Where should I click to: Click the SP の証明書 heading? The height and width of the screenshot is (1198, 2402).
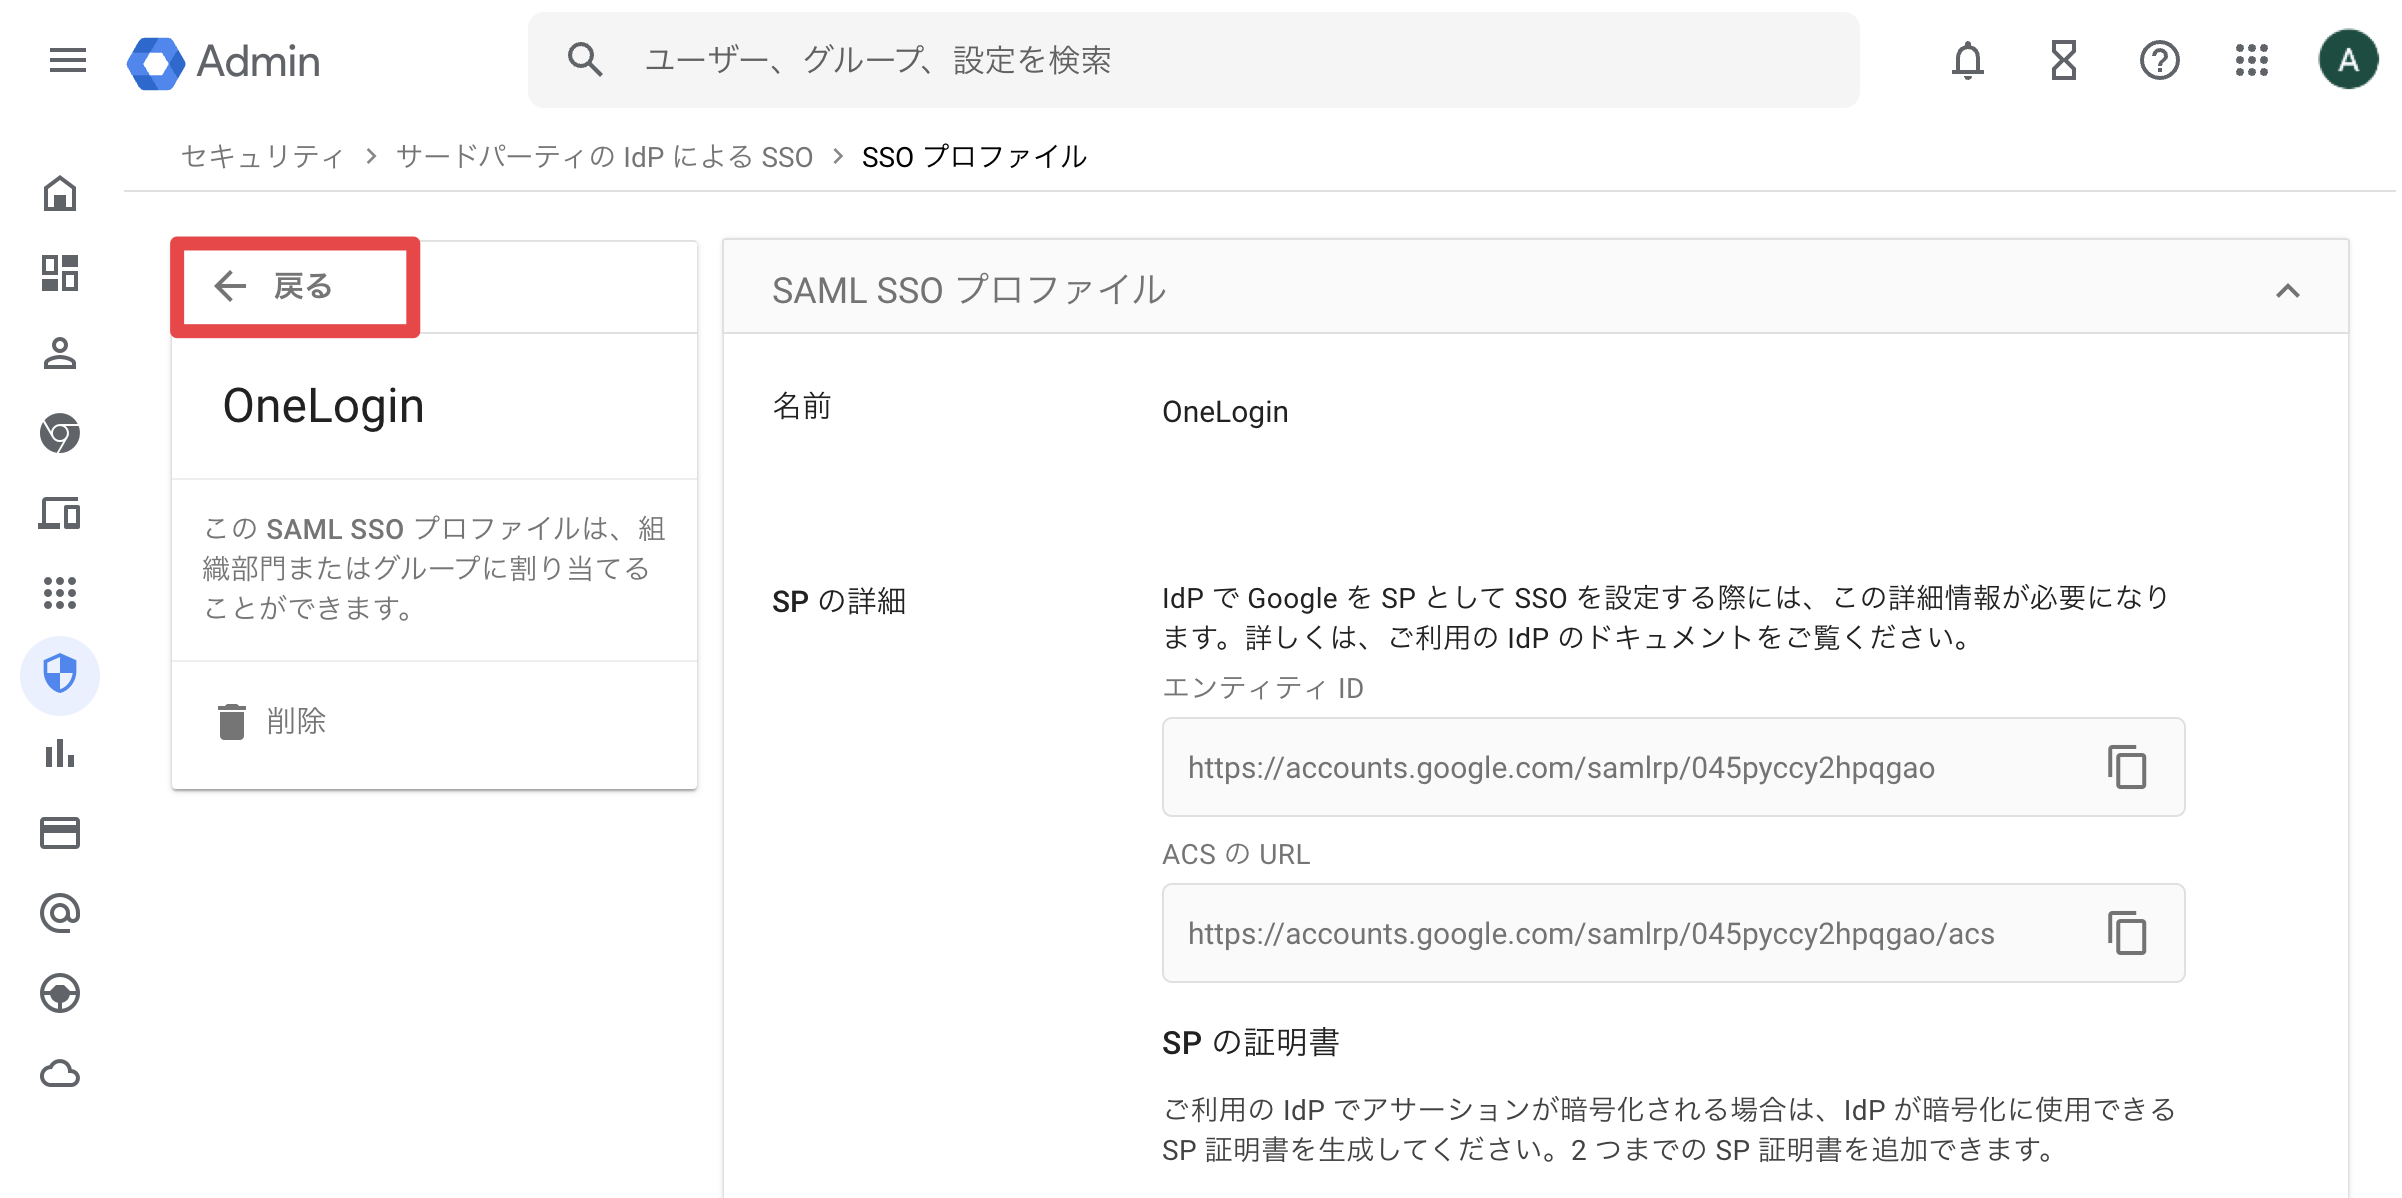(x=1250, y=1042)
